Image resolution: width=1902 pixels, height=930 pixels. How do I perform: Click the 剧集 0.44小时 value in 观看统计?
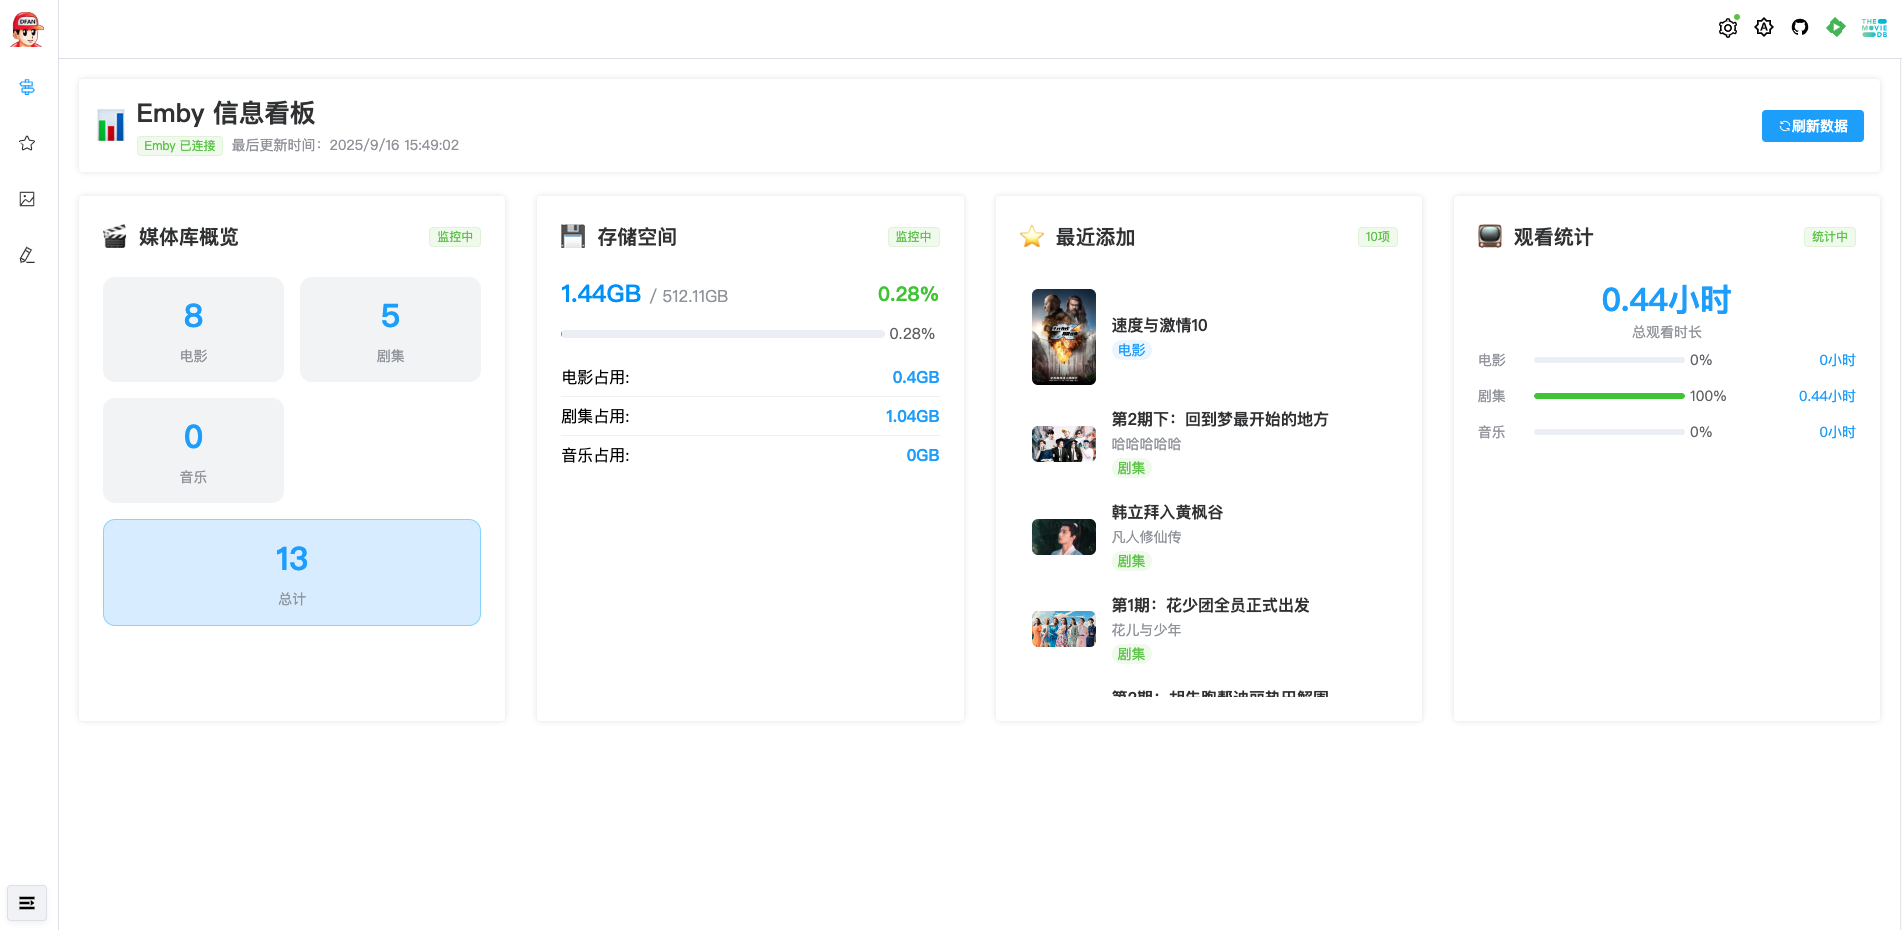(1827, 396)
